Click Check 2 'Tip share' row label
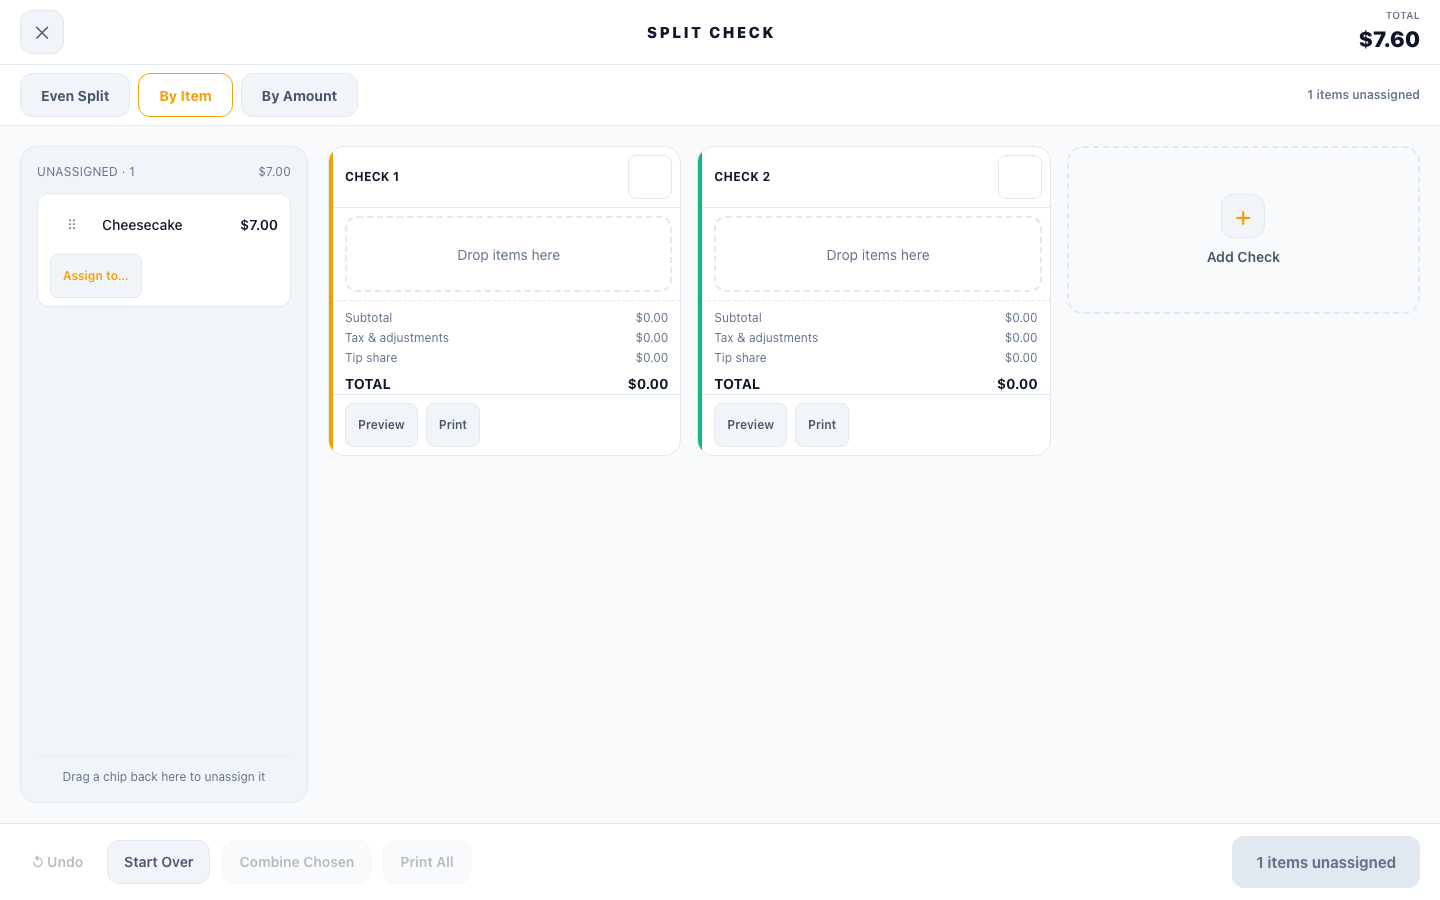This screenshot has width=1440, height=900. point(740,358)
